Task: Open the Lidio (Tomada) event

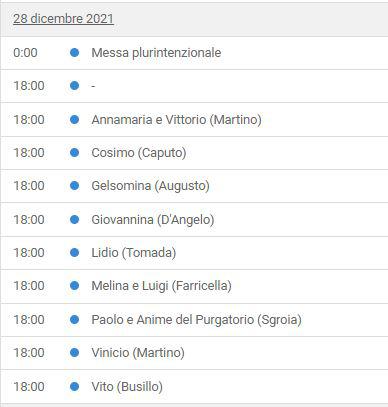Action: pyautogui.click(x=134, y=253)
